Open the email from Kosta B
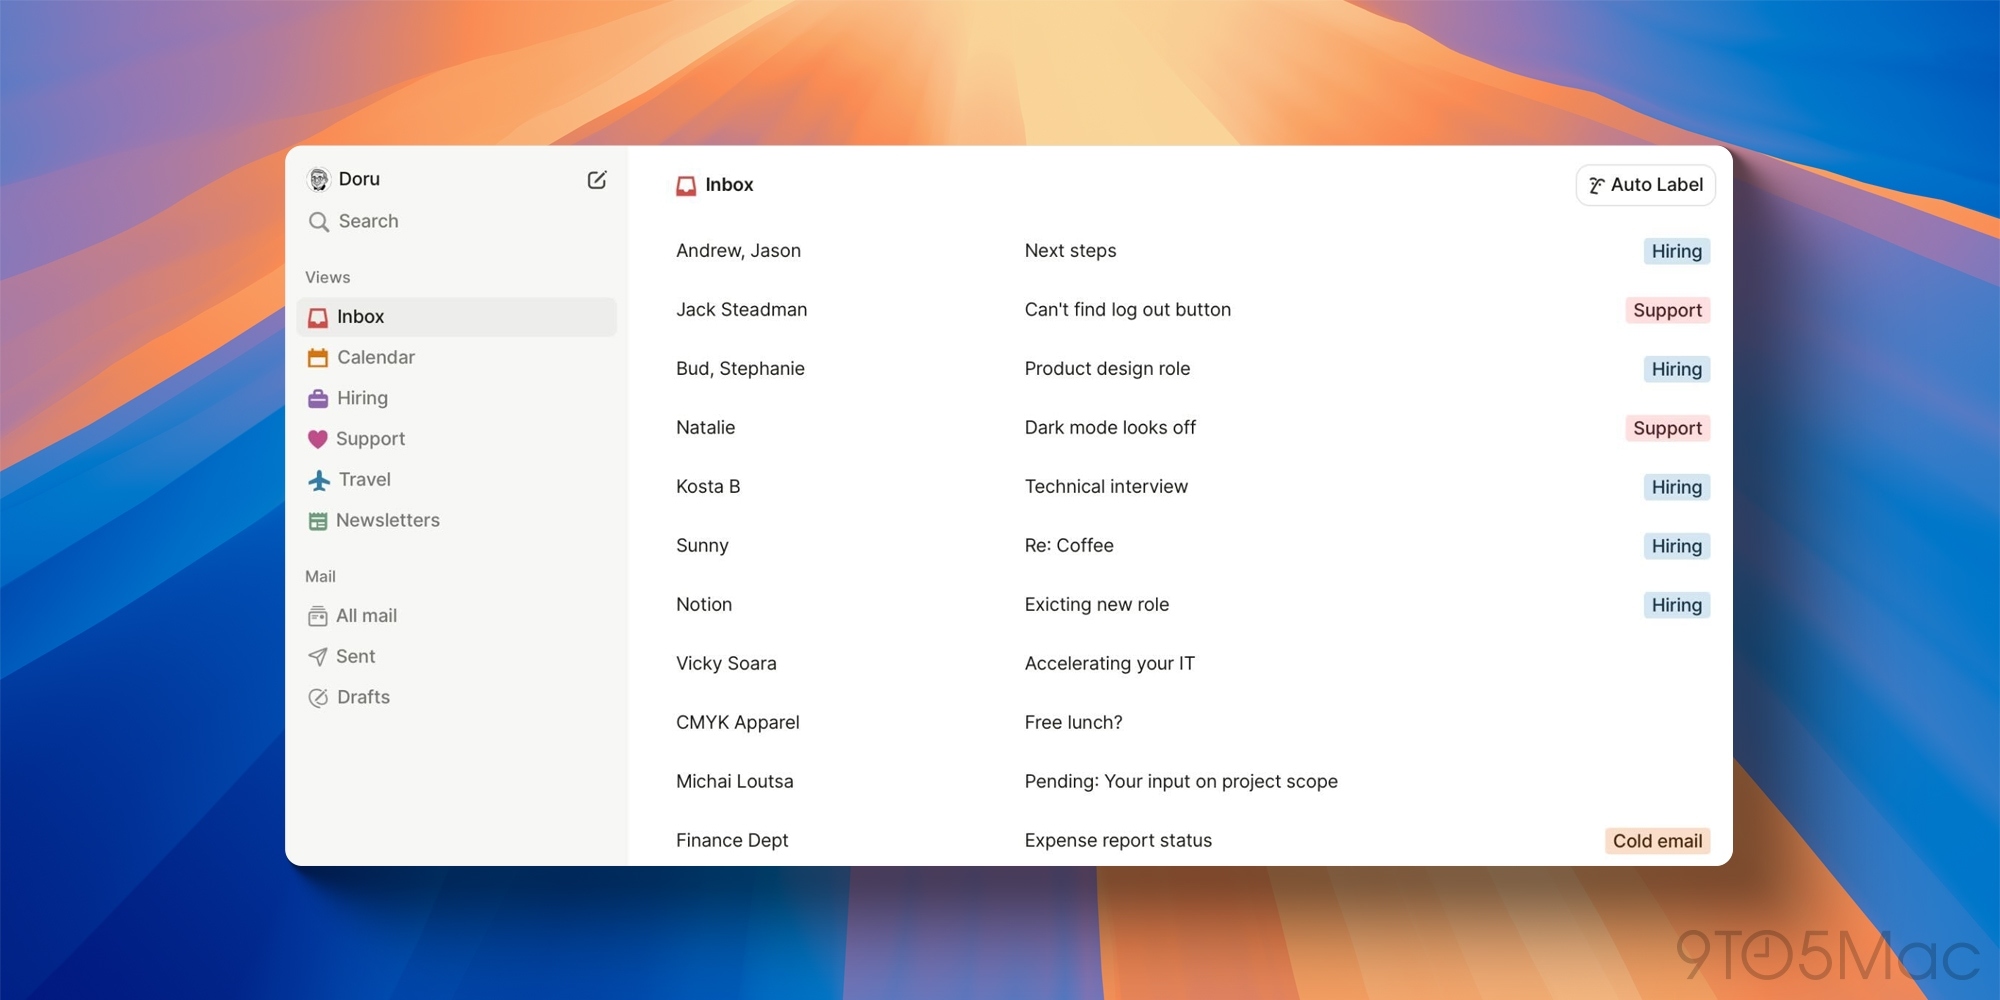The width and height of the screenshot is (2000, 1000). [x=708, y=487]
